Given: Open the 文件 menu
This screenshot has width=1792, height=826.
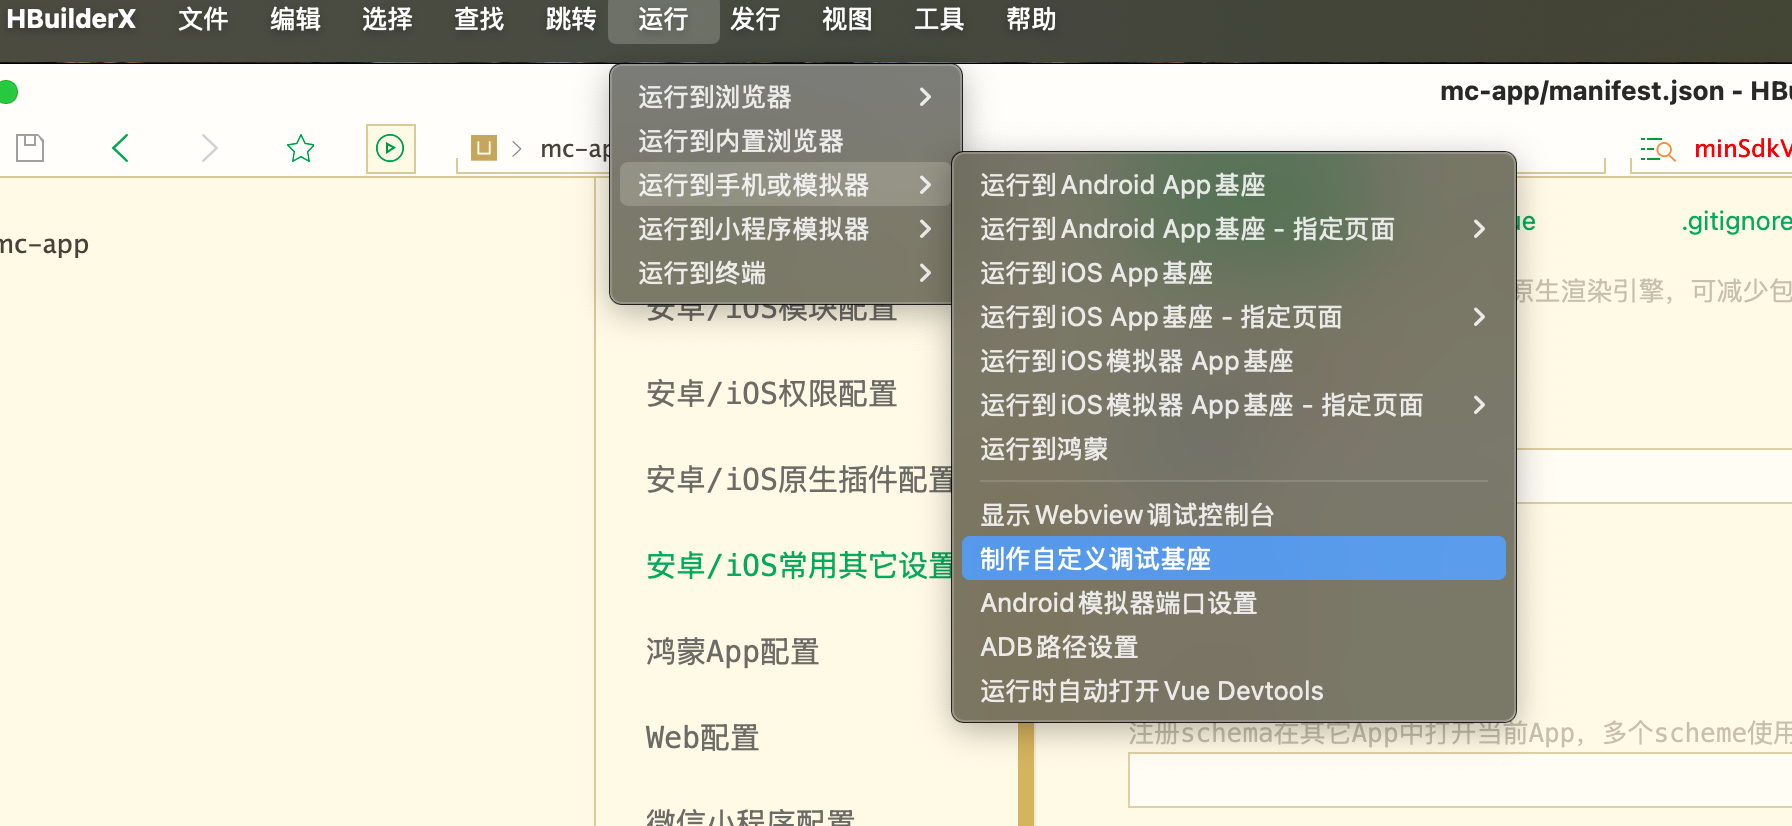Looking at the screenshot, I should (x=203, y=19).
